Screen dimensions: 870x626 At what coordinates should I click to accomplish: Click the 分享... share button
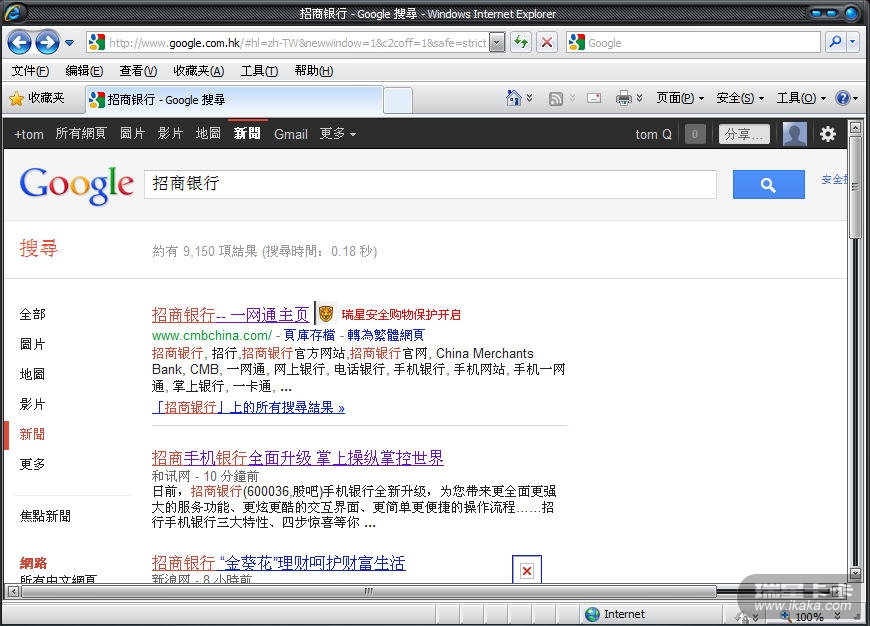click(744, 134)
